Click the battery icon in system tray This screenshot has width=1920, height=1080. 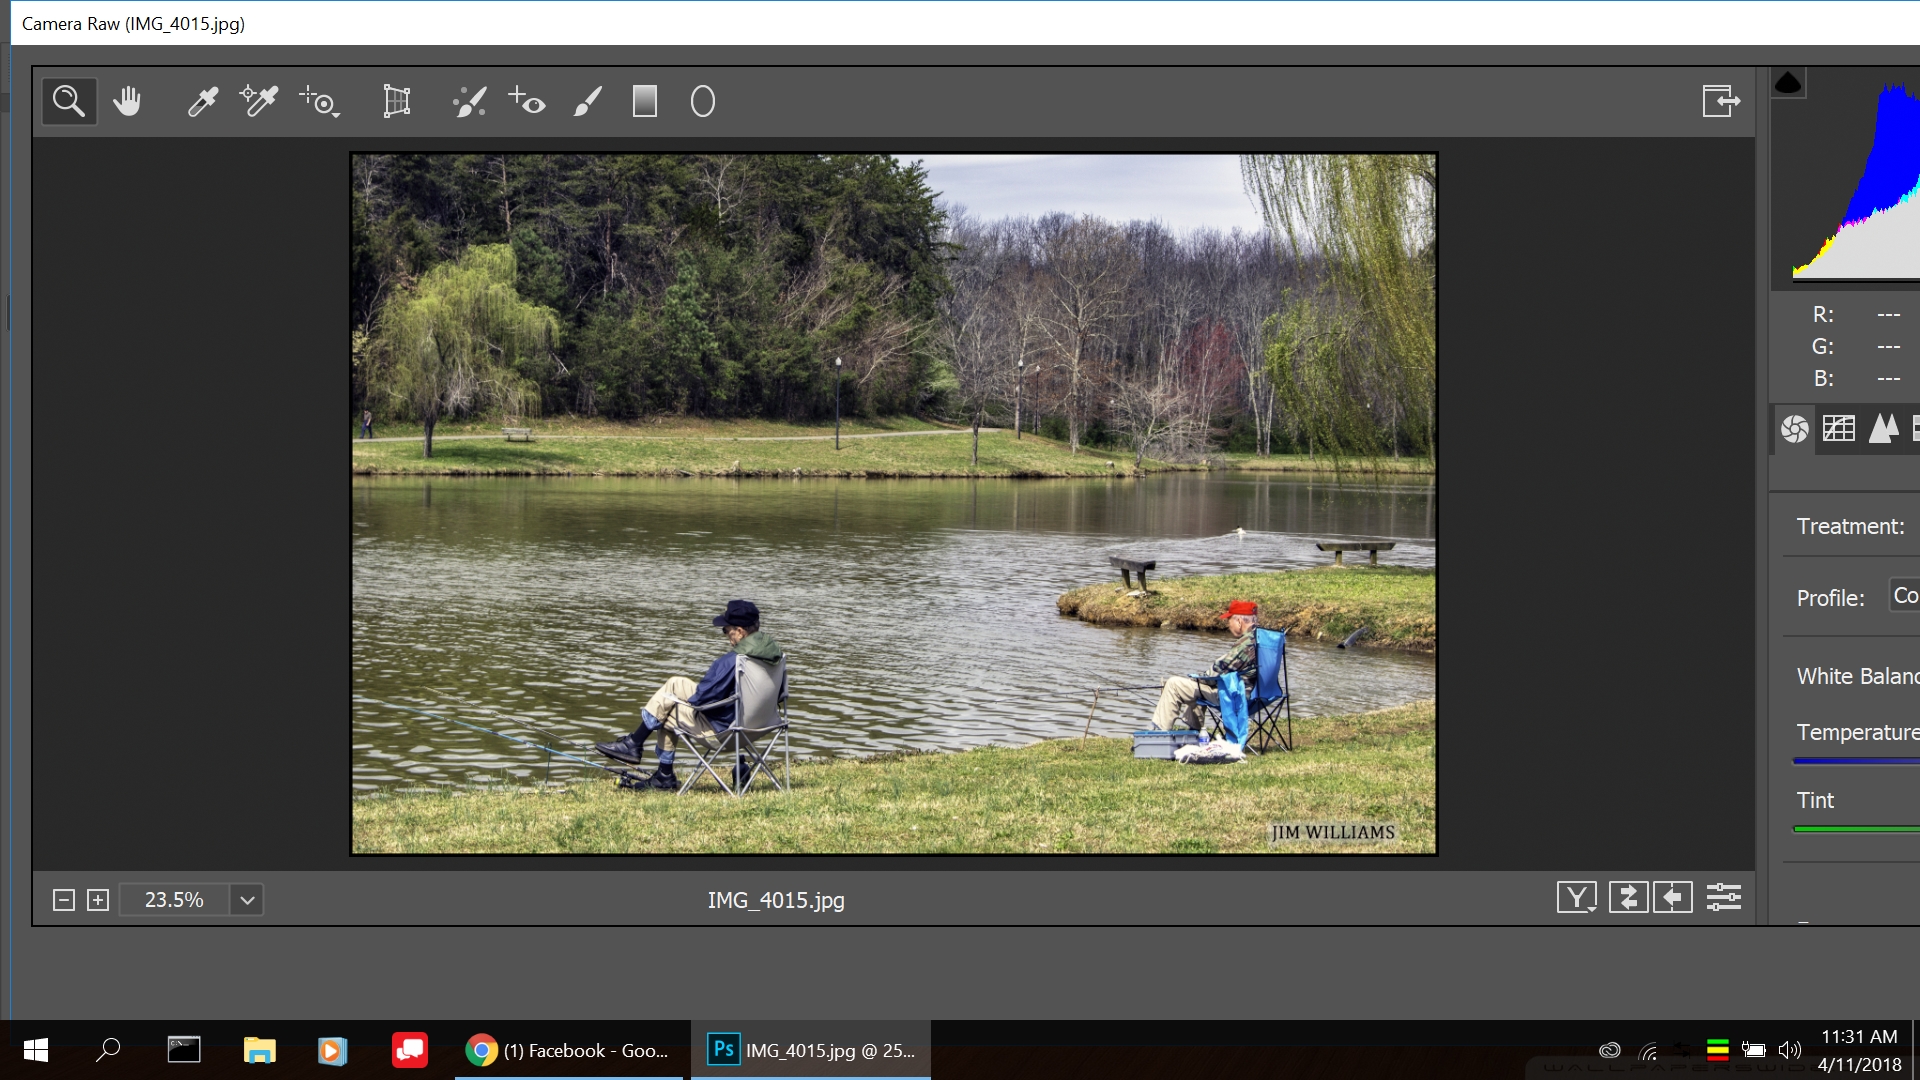[1753, 1050]
